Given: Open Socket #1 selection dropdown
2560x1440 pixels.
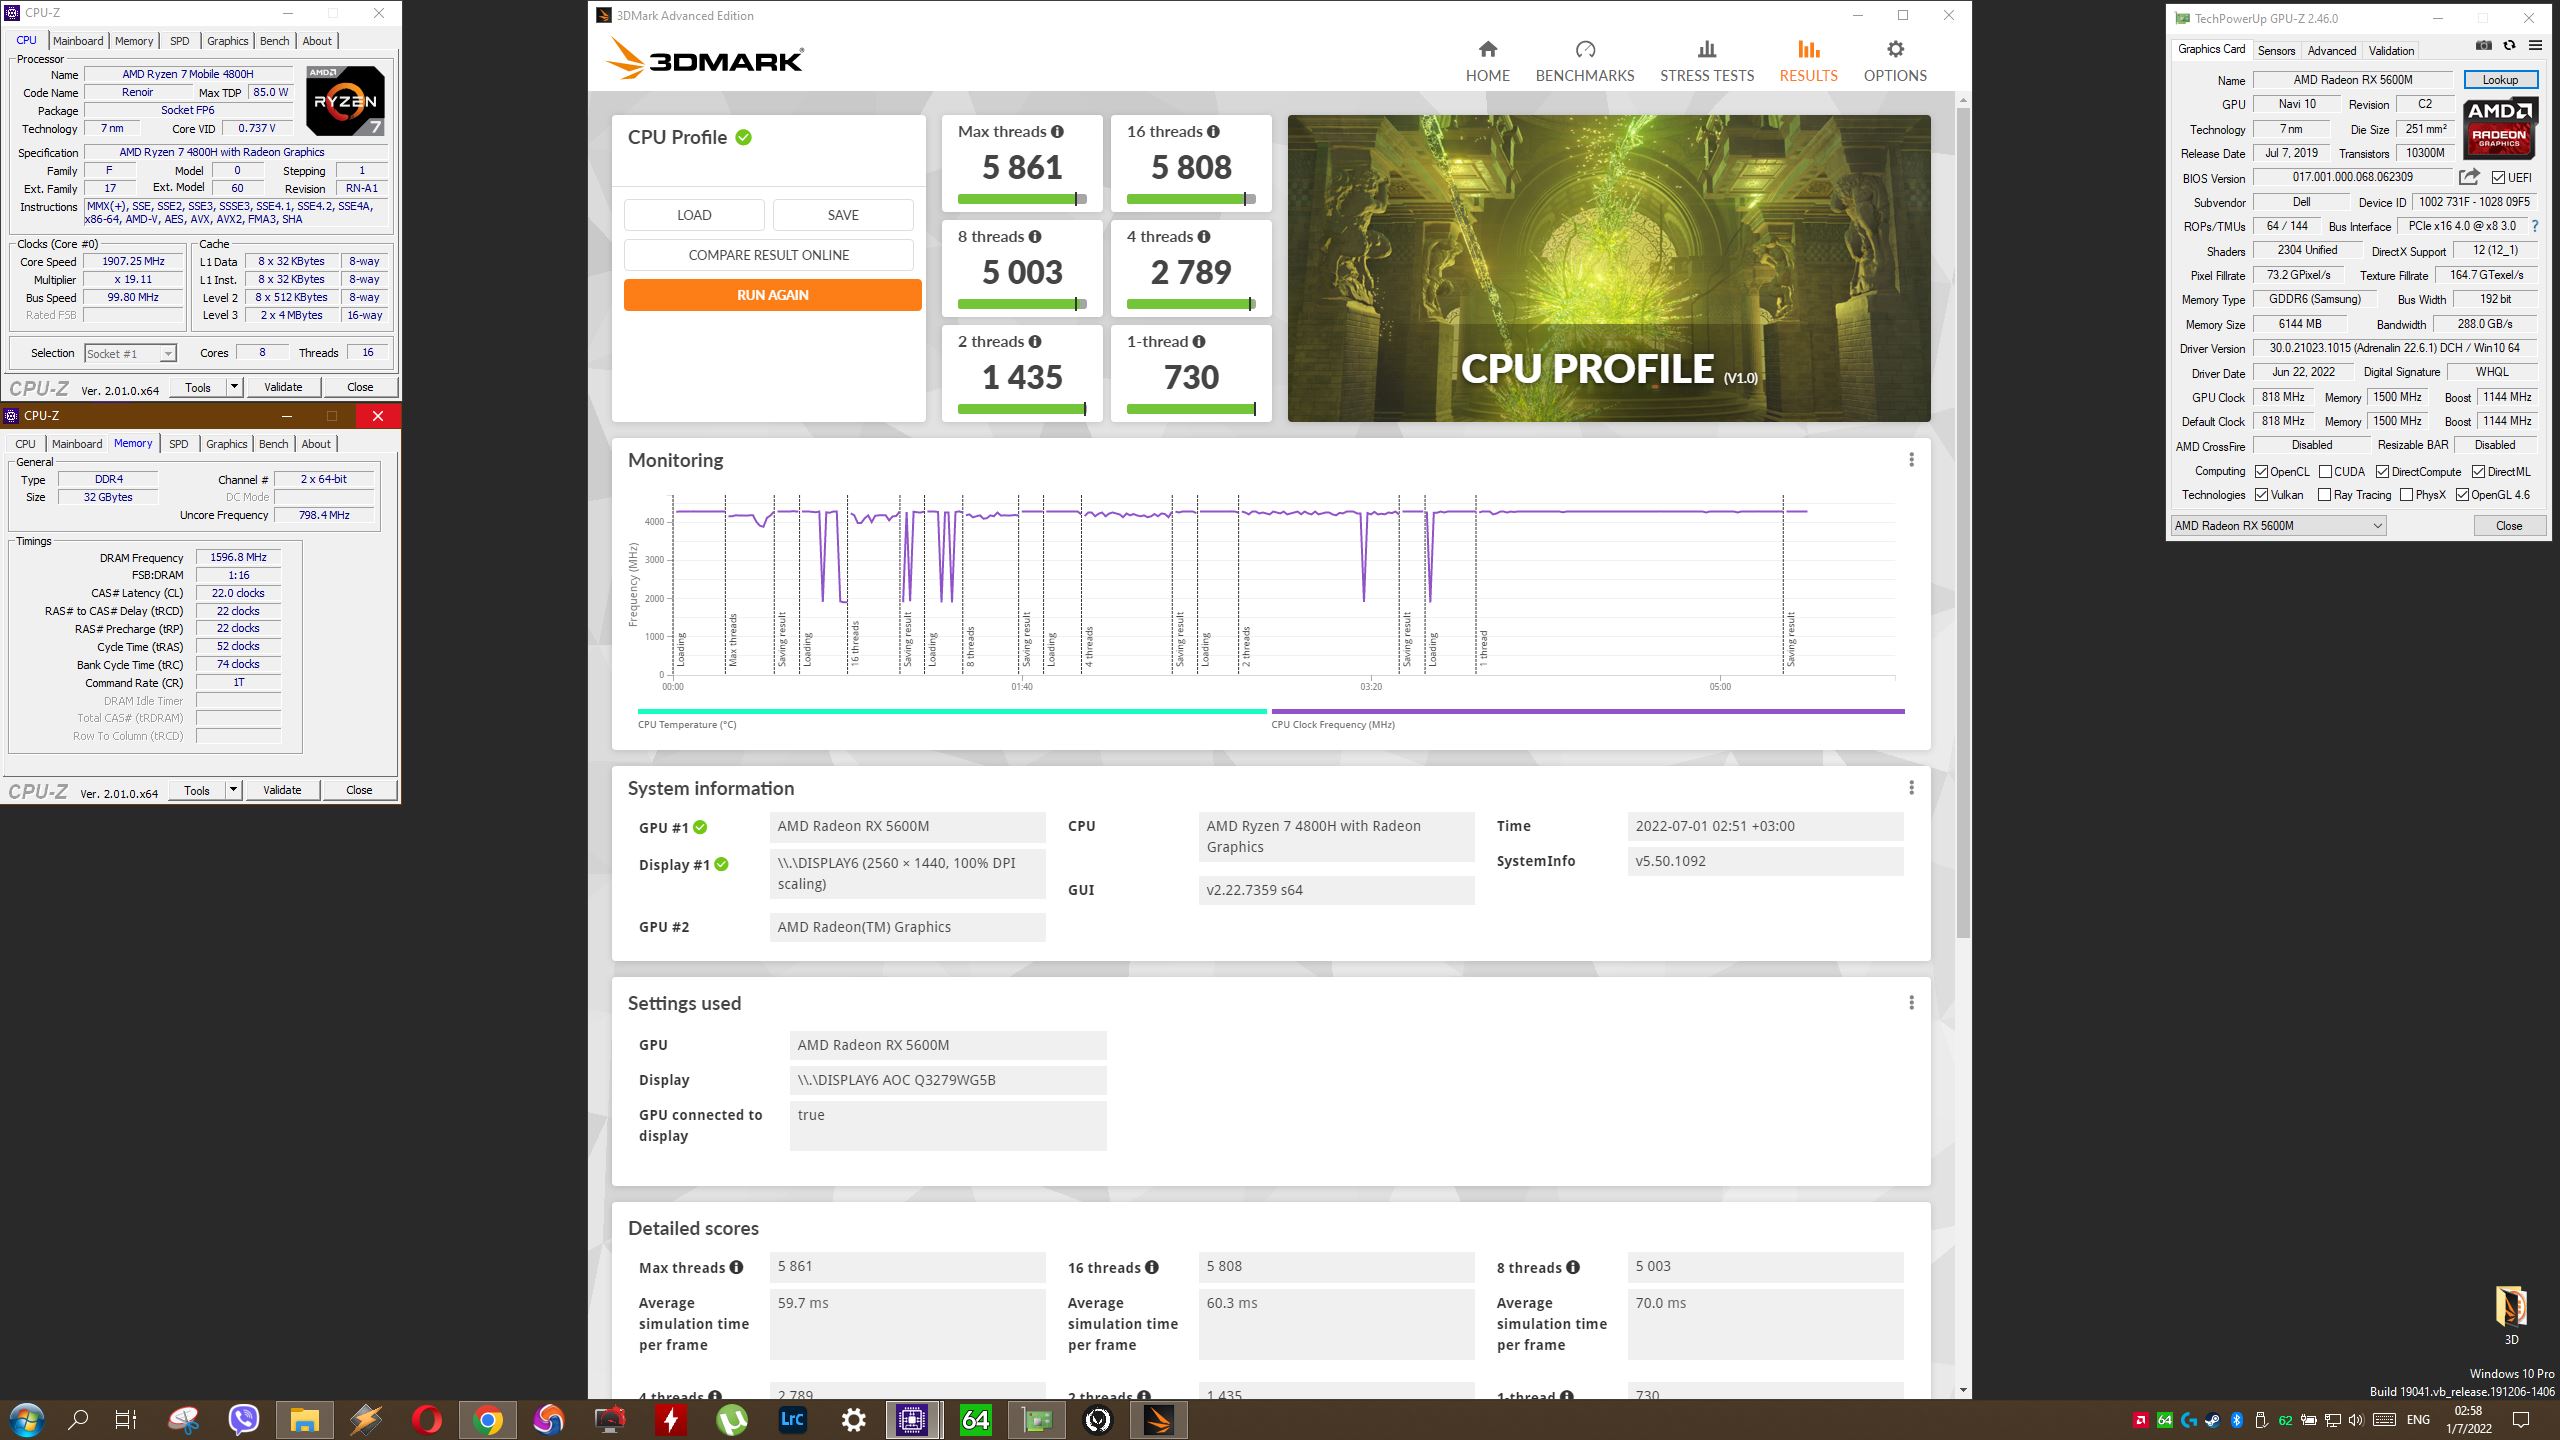Looking at the screenshot, I should (x=130, y=353).
